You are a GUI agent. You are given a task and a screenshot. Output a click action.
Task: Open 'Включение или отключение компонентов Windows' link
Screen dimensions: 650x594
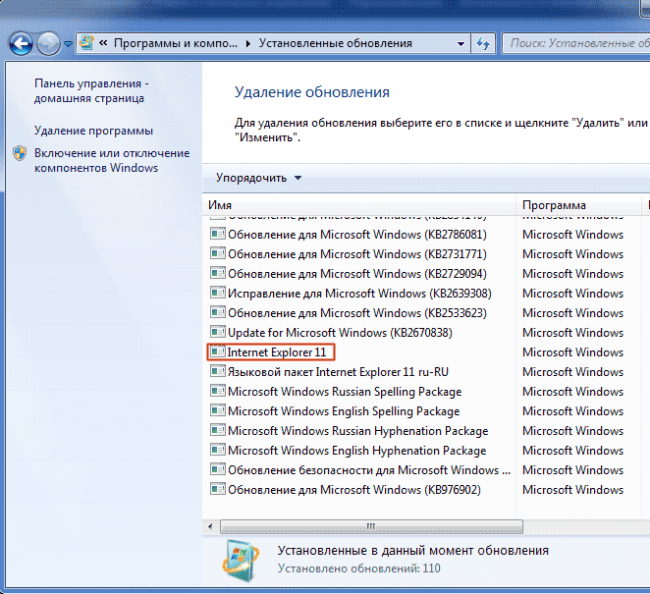(112, 160)
